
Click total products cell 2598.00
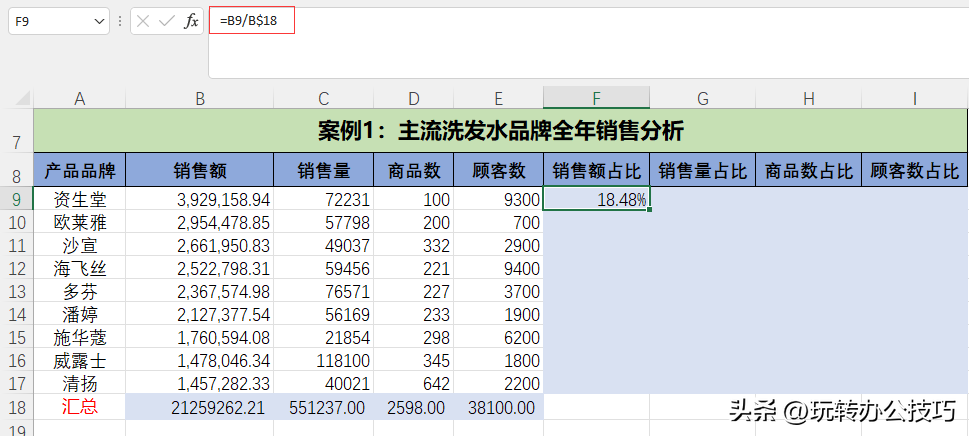(x=413, y=408)
